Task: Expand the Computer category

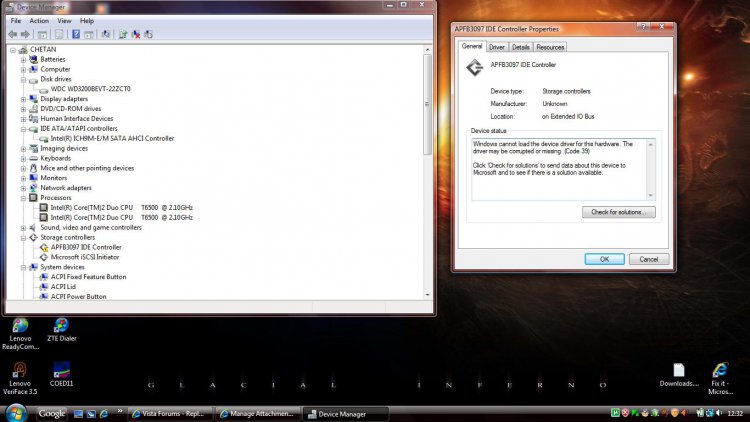Action: coord(23,70)
